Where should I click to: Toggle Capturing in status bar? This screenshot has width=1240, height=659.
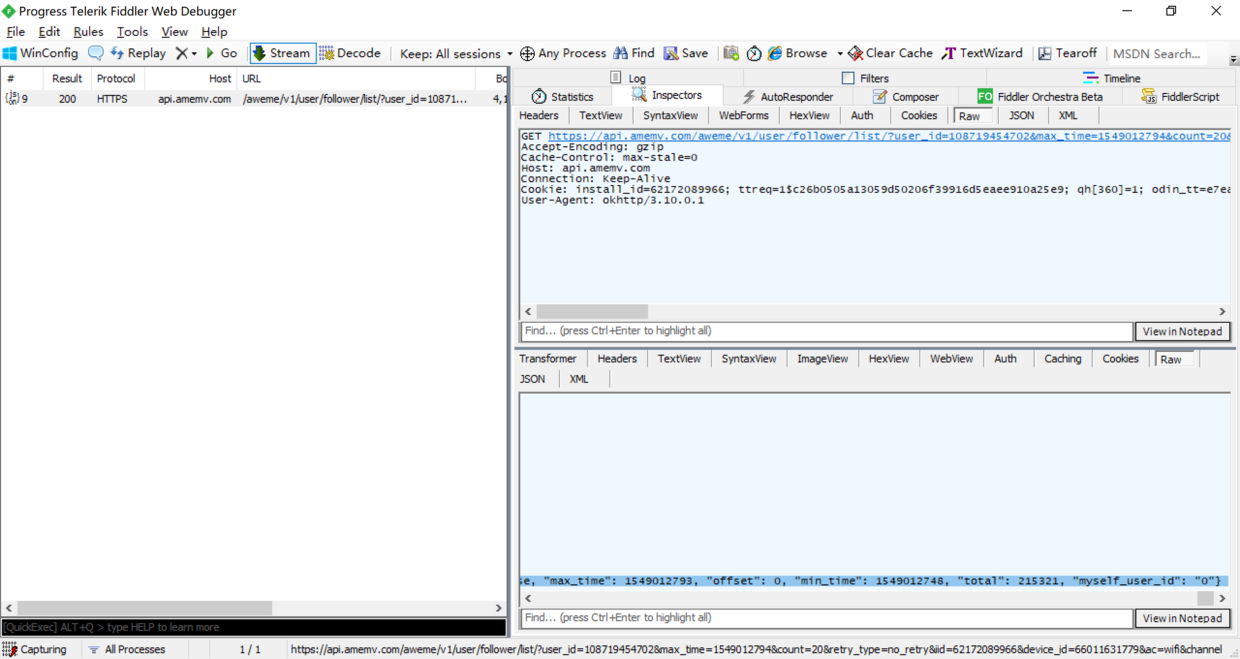35,649
